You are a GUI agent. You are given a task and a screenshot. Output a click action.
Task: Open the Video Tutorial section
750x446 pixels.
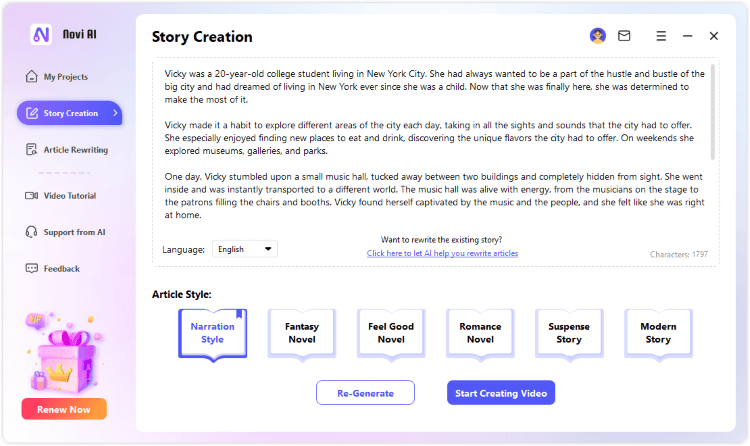click(x=61, y=196)
